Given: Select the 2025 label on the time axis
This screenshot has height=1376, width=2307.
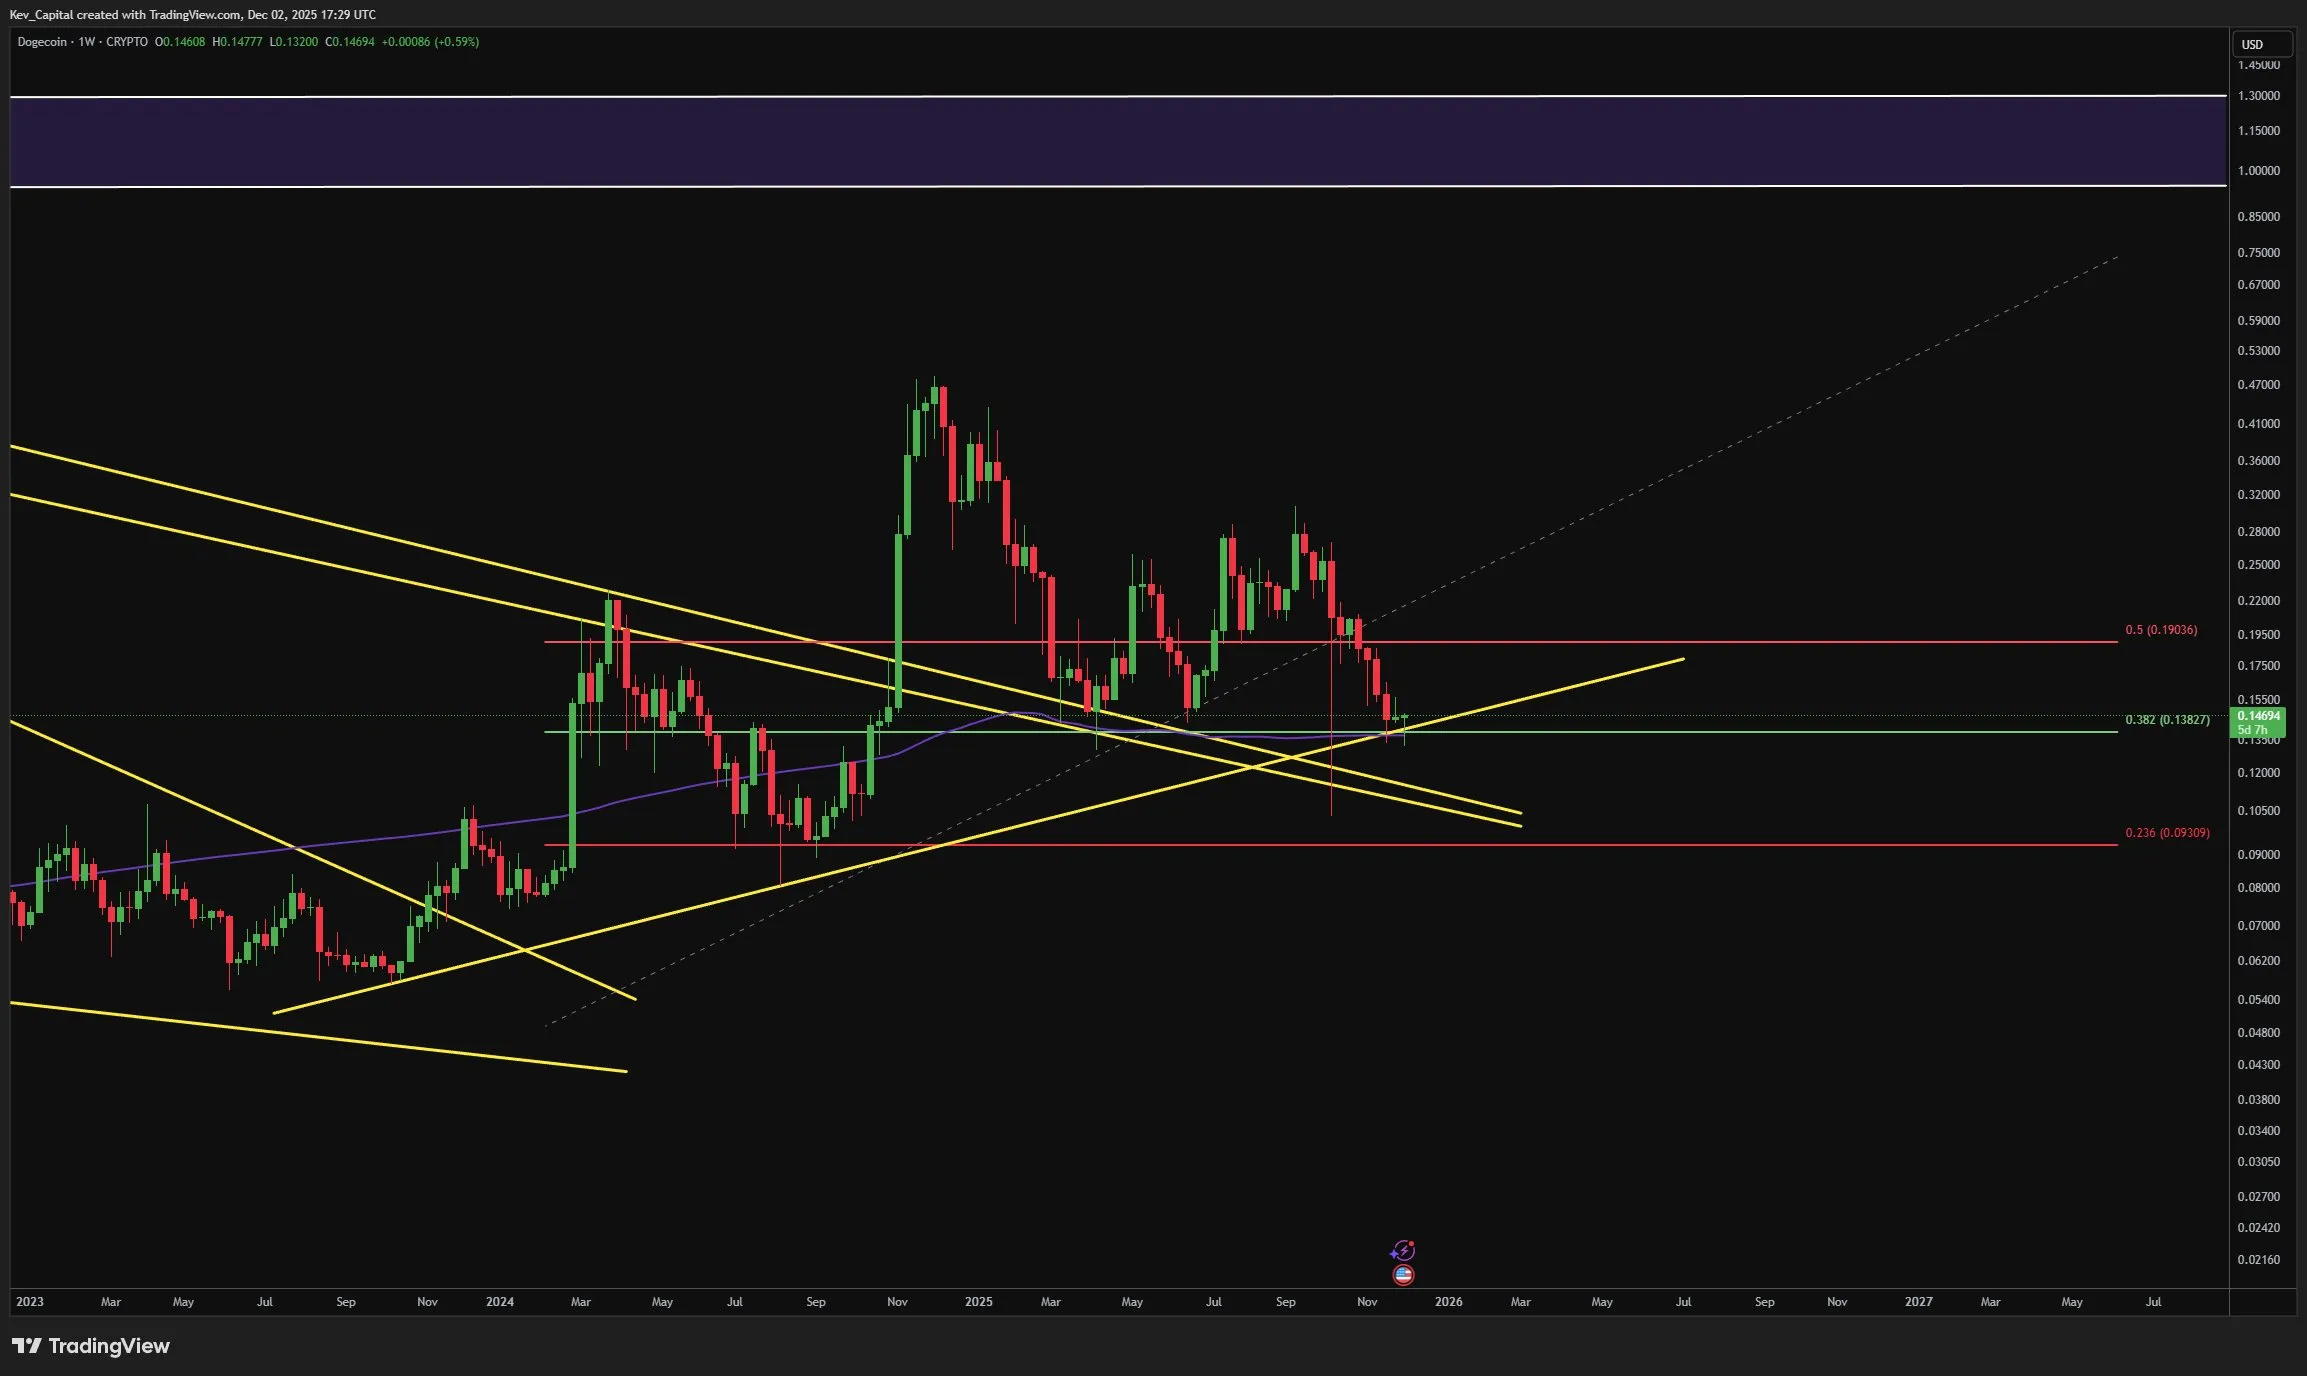Looking at the screenshot, I should [x=978, y=1302].
